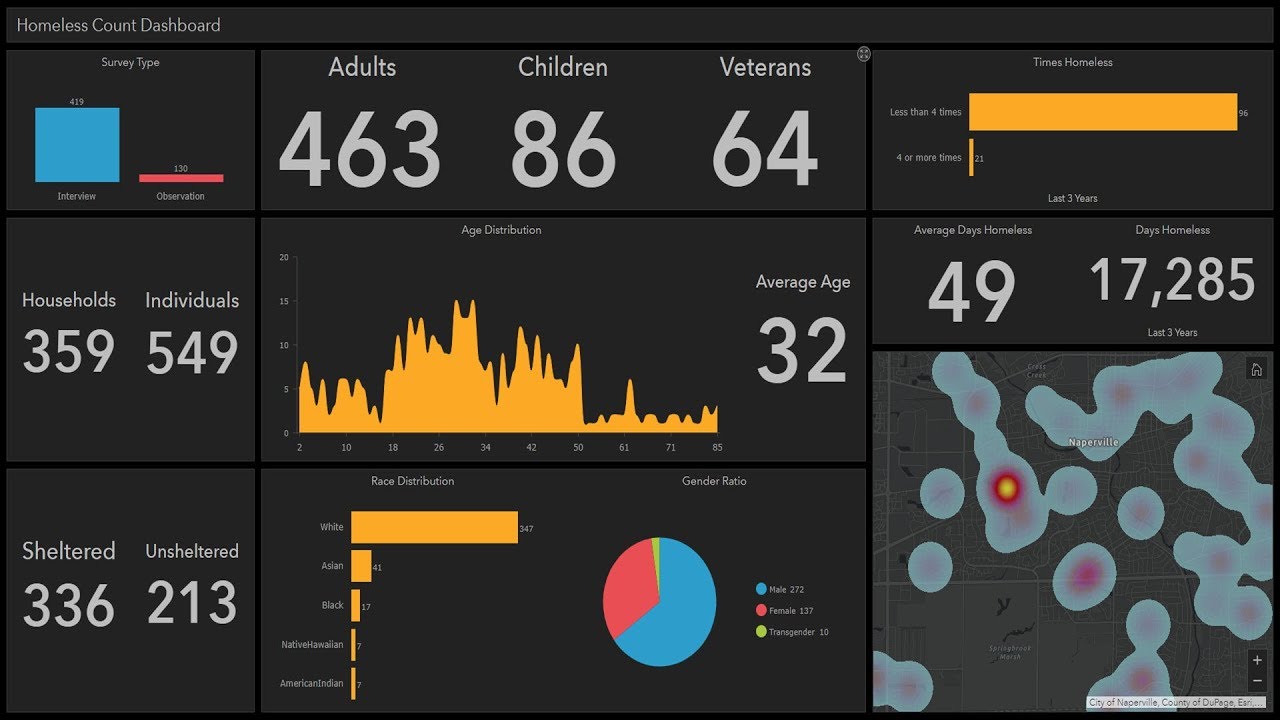The height and width of the screenshot is (720, 1280).
Task: Click the Sheltered value 336
Action: (x=69, y=605)
